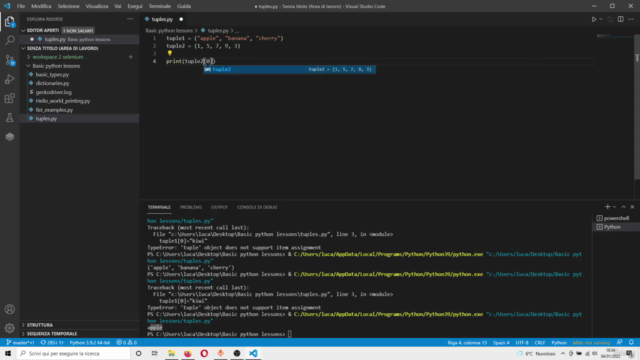This screenshot has height=360, width=640.
Task: Click the master branch indicator
Action: coord(20,342)
